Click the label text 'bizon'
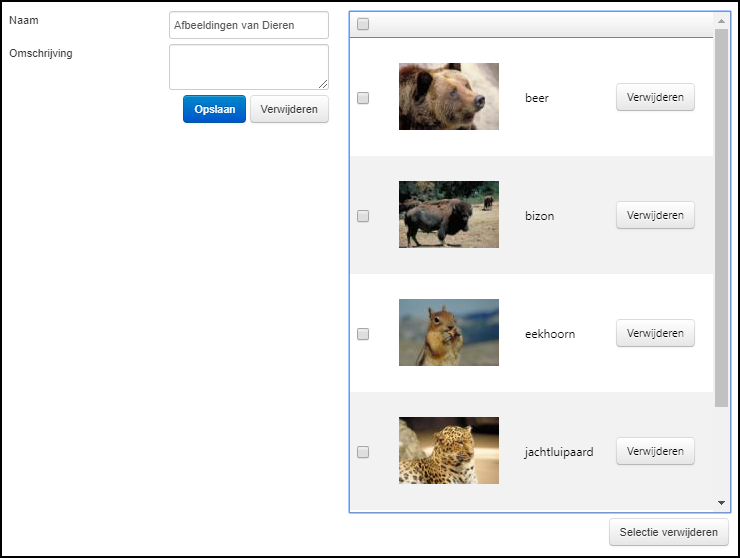The width and height of the screenshot is (740, 558). (x=539, y=216)
